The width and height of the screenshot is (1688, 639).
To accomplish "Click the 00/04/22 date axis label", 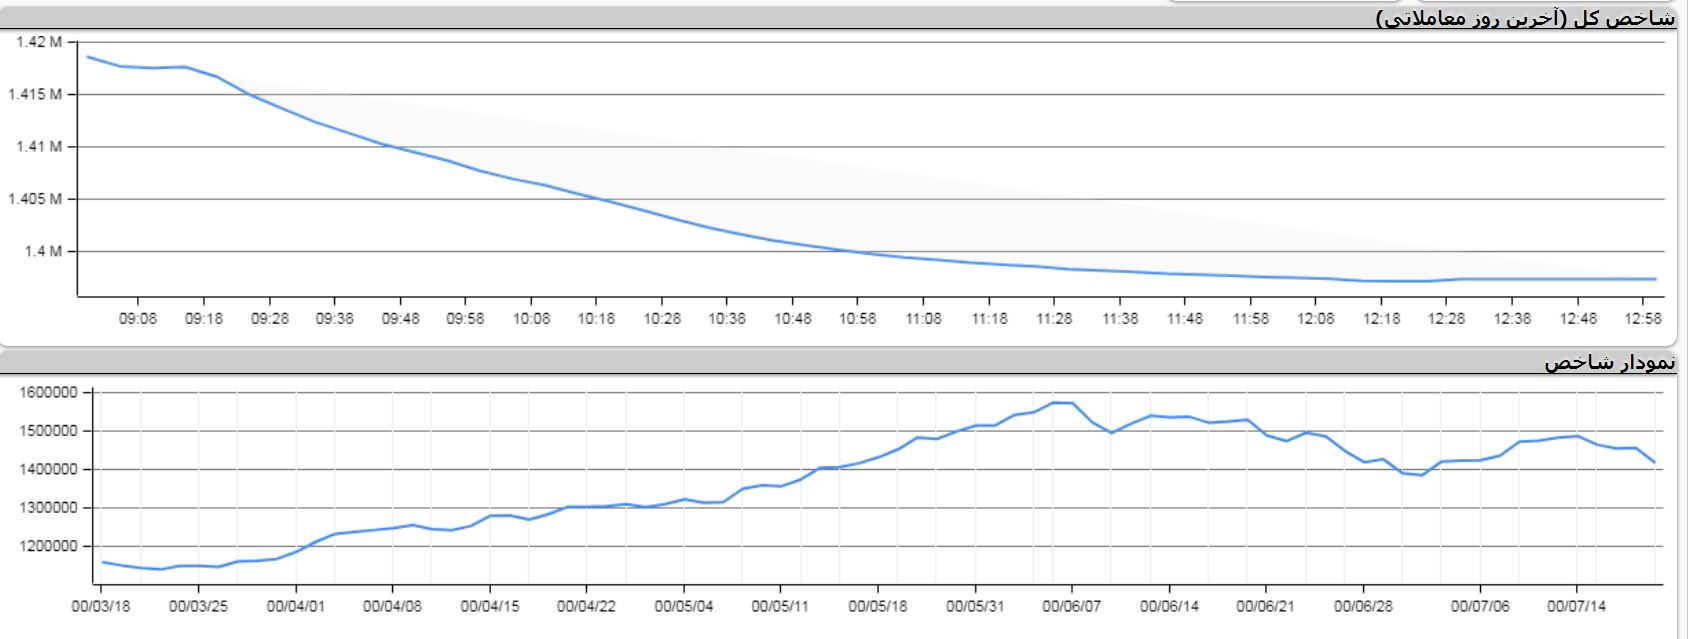I will [586, 606].
